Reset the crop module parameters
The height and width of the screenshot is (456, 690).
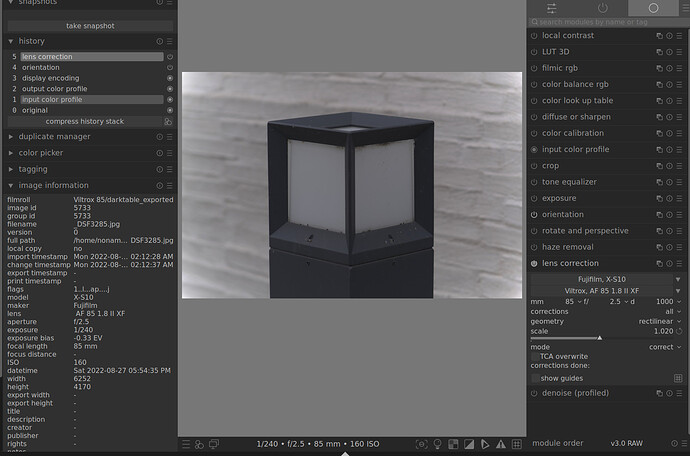click(670, 166)
